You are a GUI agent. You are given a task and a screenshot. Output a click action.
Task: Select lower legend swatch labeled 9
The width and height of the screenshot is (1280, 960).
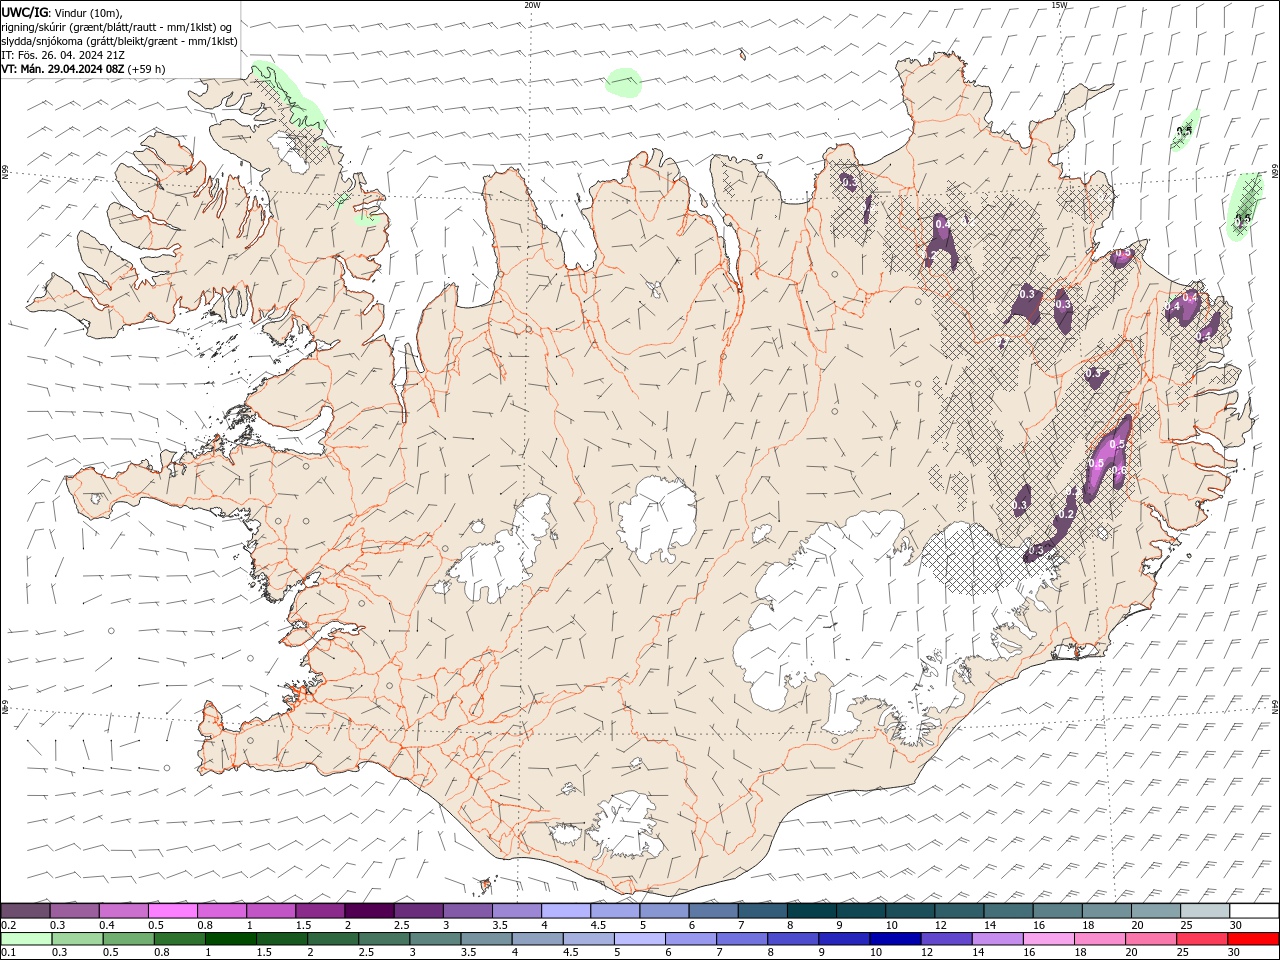pyautogui.click(x=843, y=939)
